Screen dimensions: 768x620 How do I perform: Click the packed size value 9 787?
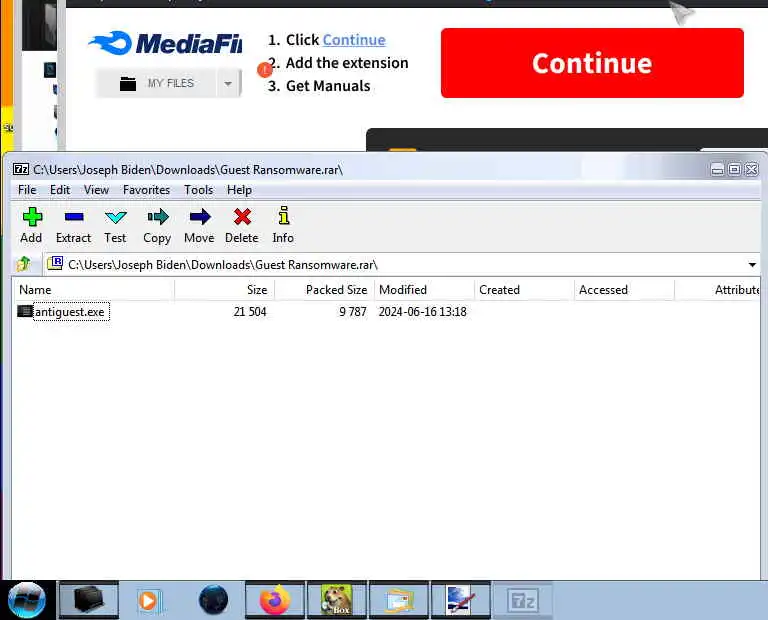coord(353,312)
